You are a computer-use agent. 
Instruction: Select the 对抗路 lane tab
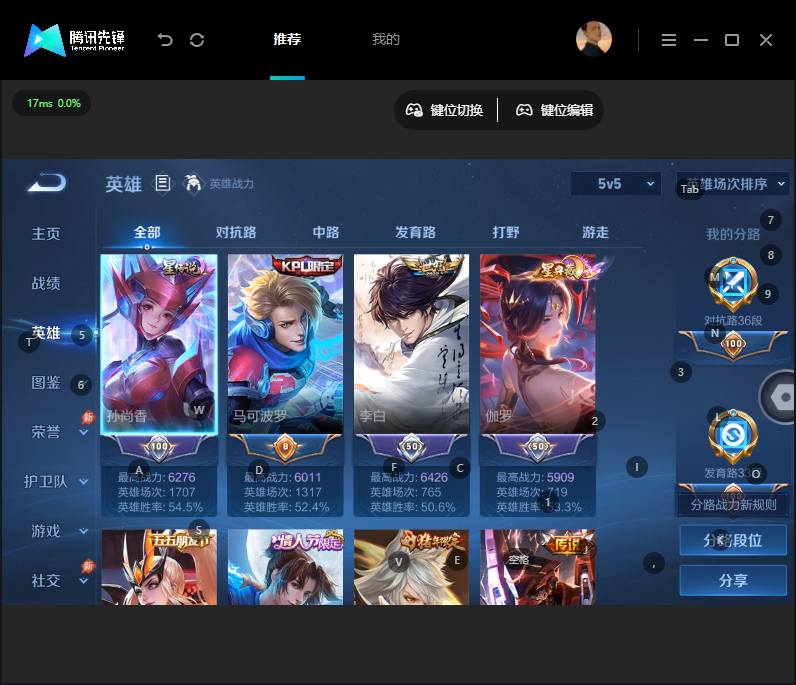coord(236,233)
